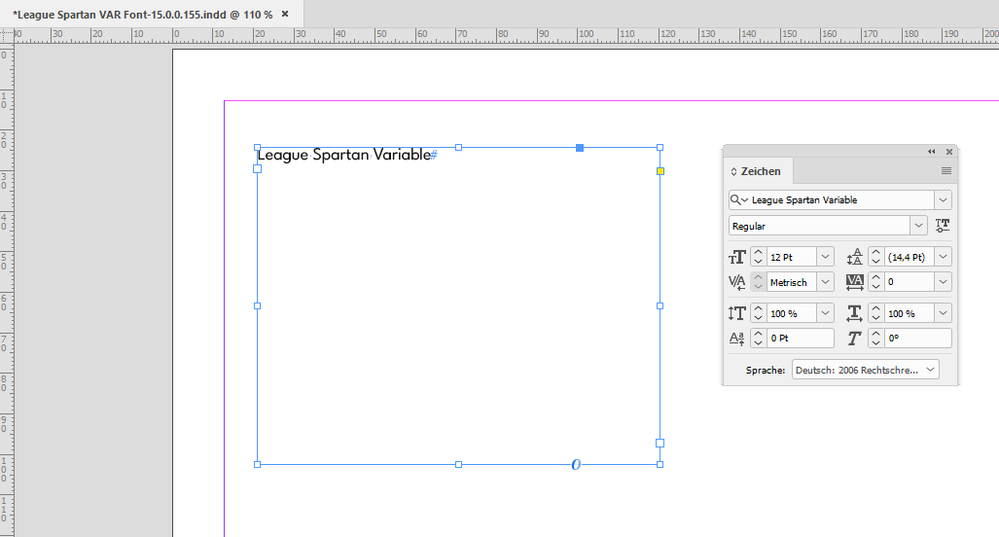Screen dimensions: 999x537
Task: Click the vertical scale 100 % field
Action: tap(791, 313)
